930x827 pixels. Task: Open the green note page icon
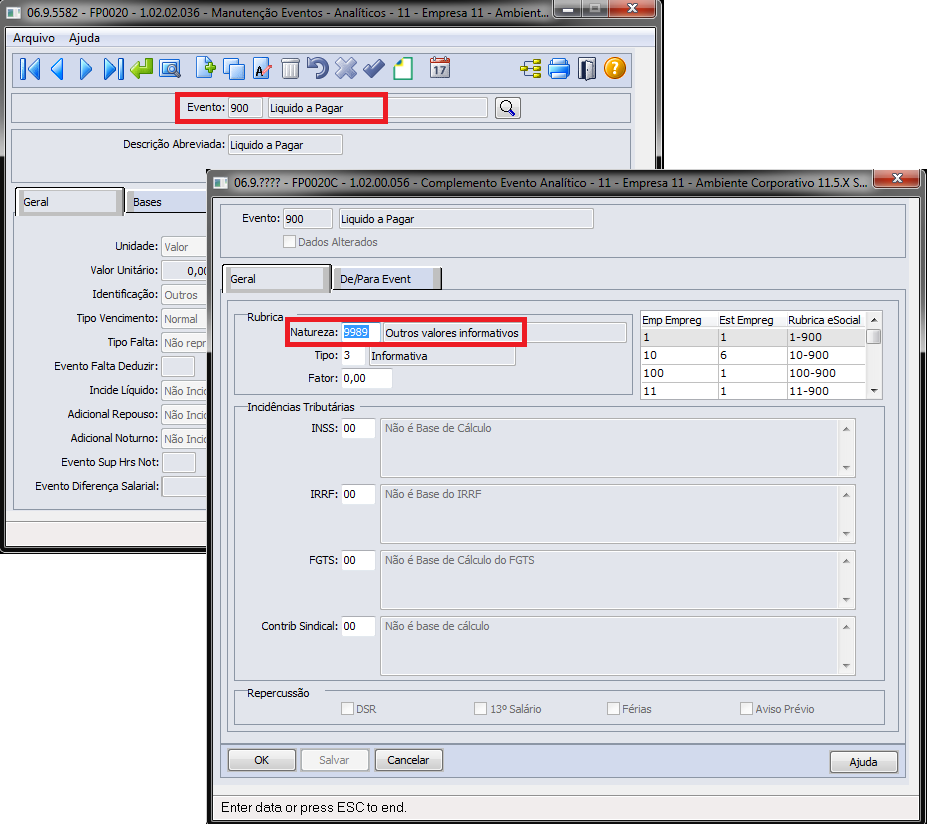pyautogui.click(x=403, y=69)
